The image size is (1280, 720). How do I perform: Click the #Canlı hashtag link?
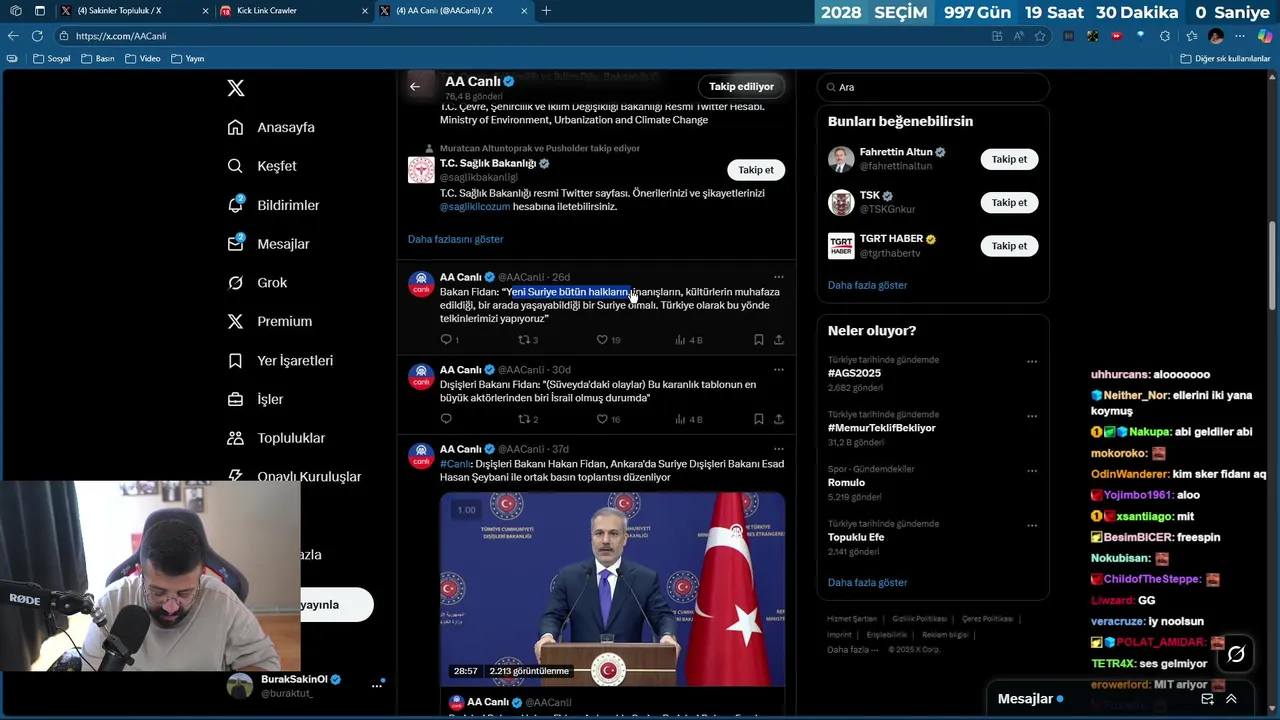click(455, 464)
